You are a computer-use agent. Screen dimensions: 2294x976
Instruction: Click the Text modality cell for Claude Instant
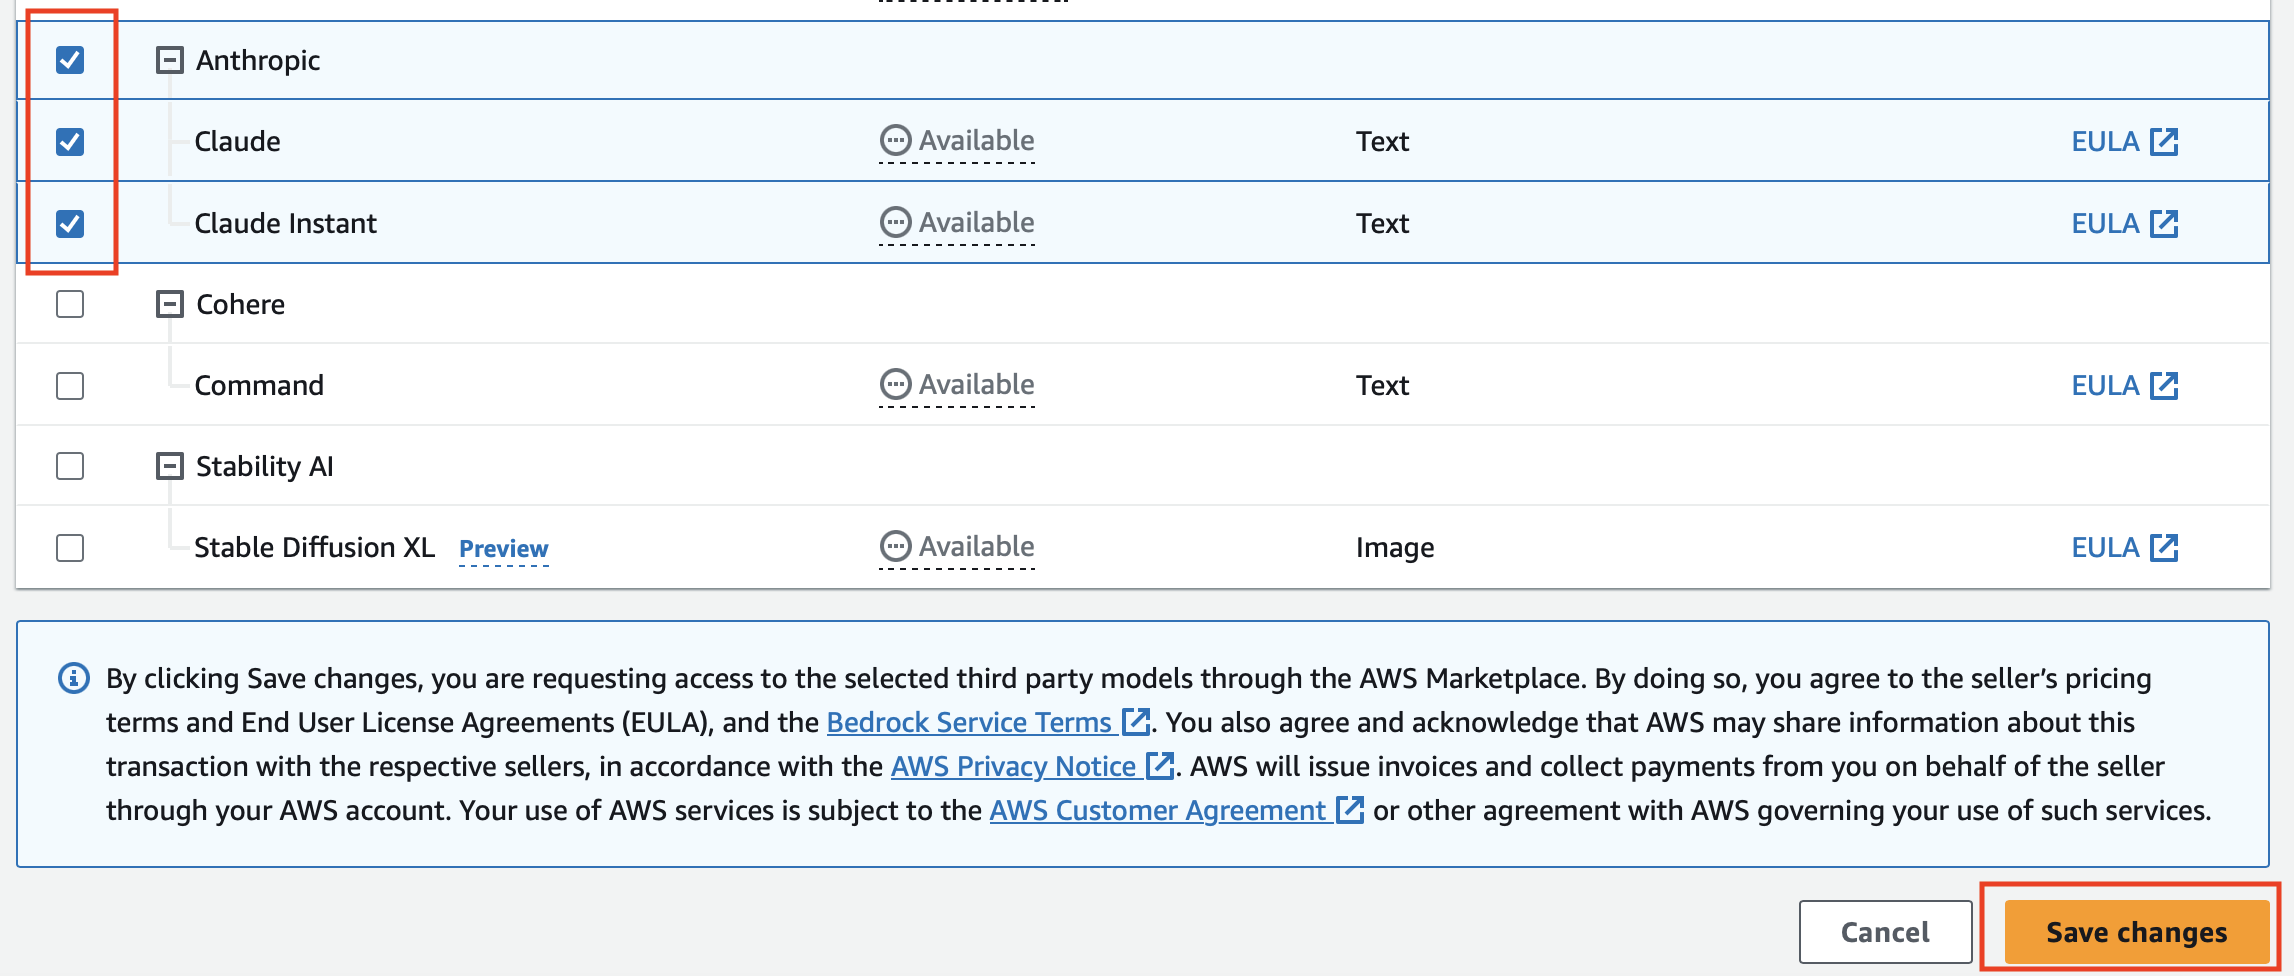coord(1382,223)
